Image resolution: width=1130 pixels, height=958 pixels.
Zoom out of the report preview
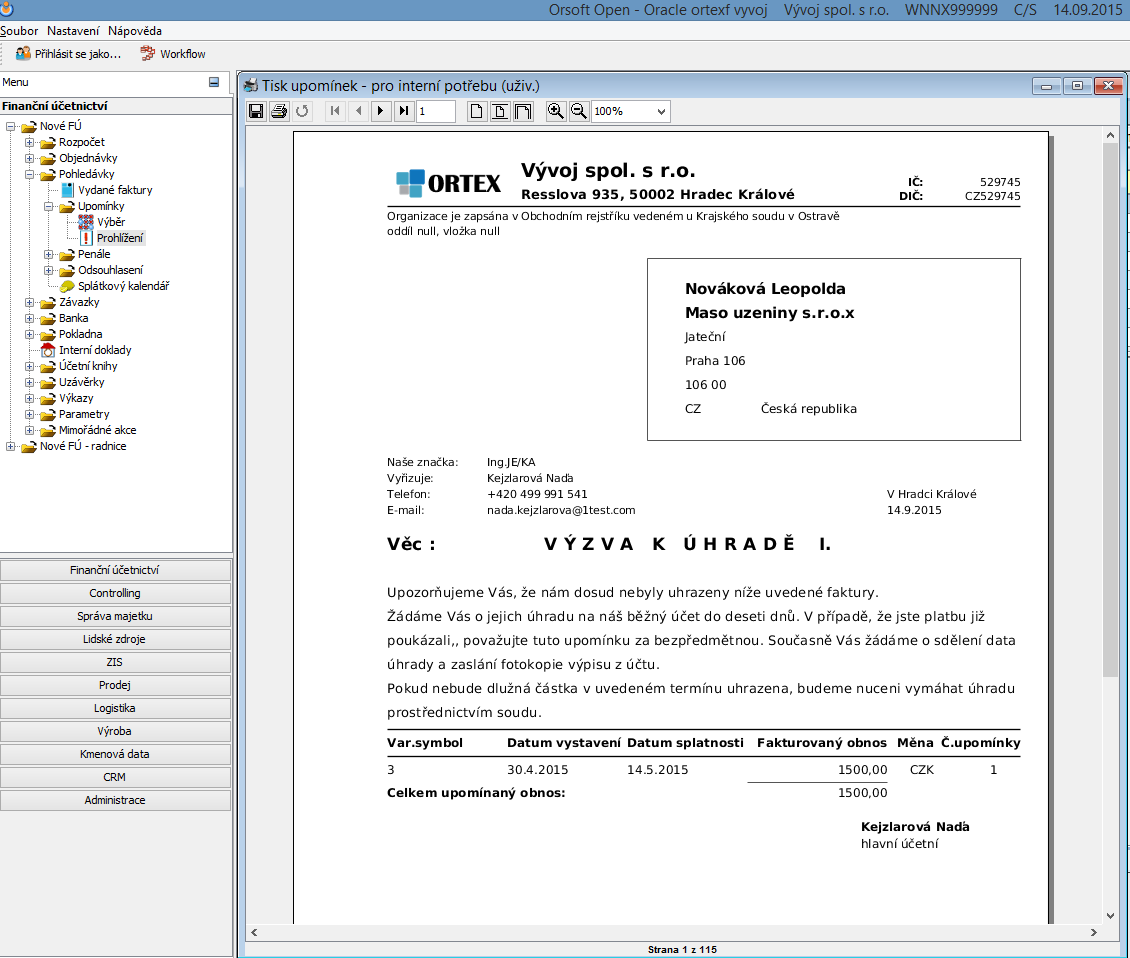(578, 111)
